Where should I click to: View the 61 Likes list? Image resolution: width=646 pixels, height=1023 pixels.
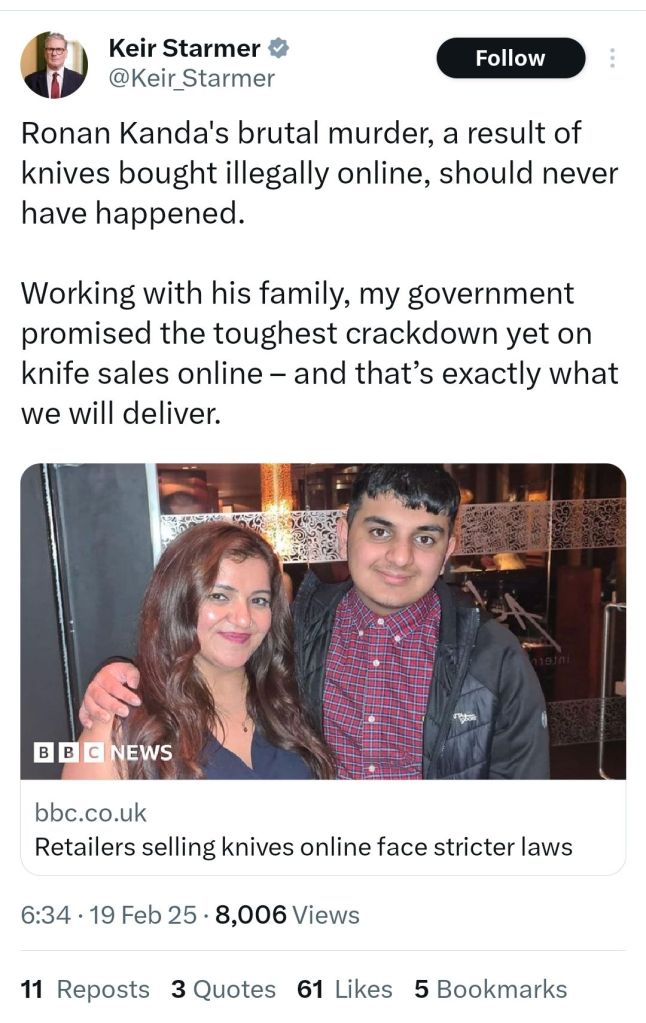point(344,989)
